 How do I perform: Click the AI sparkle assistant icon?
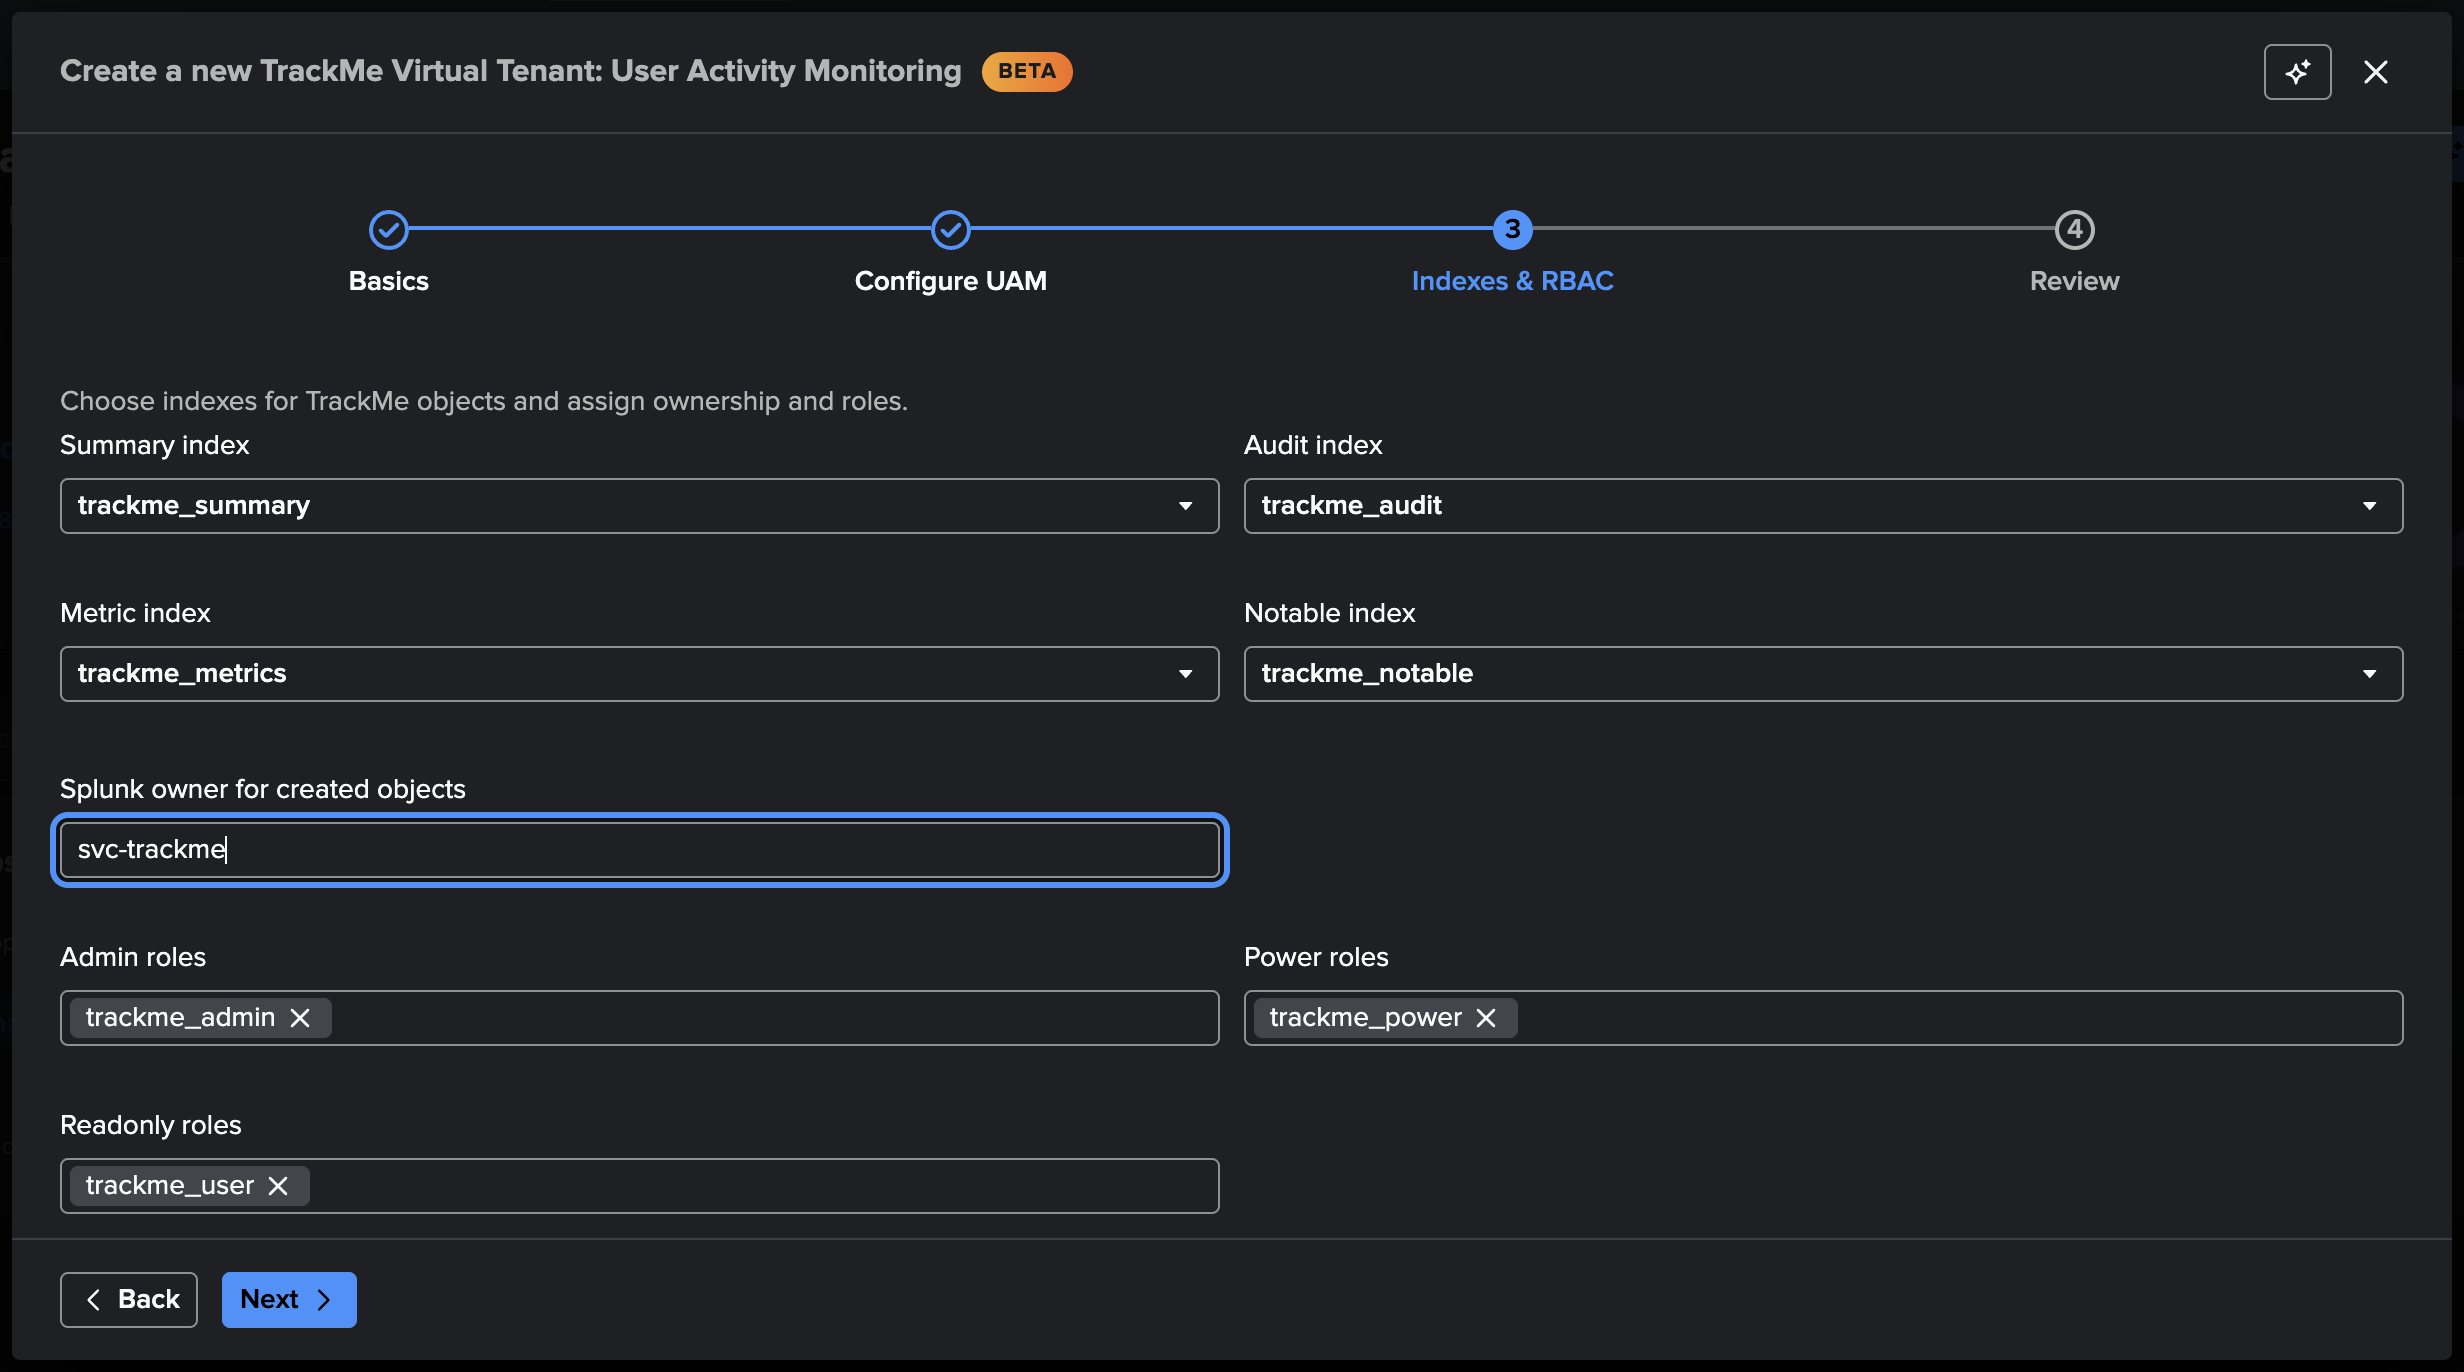tap(2297, 72)
